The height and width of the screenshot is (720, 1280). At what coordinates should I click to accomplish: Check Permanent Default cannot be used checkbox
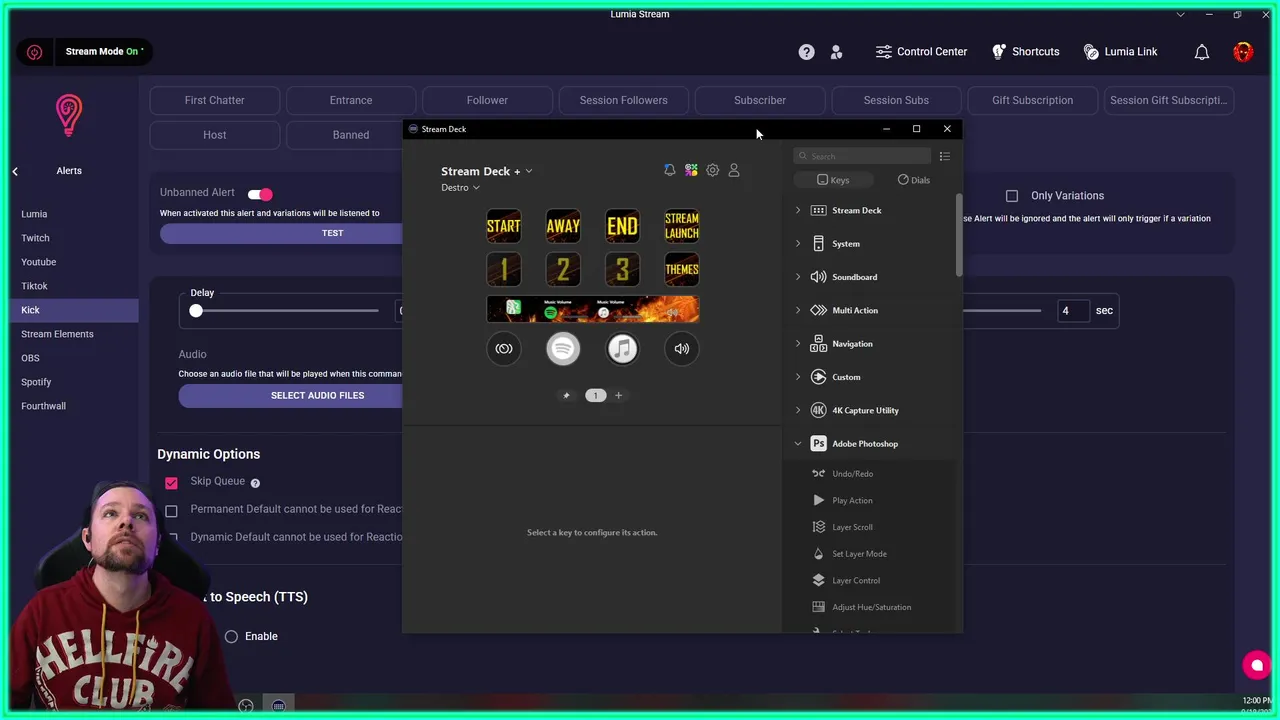(171, 511)
